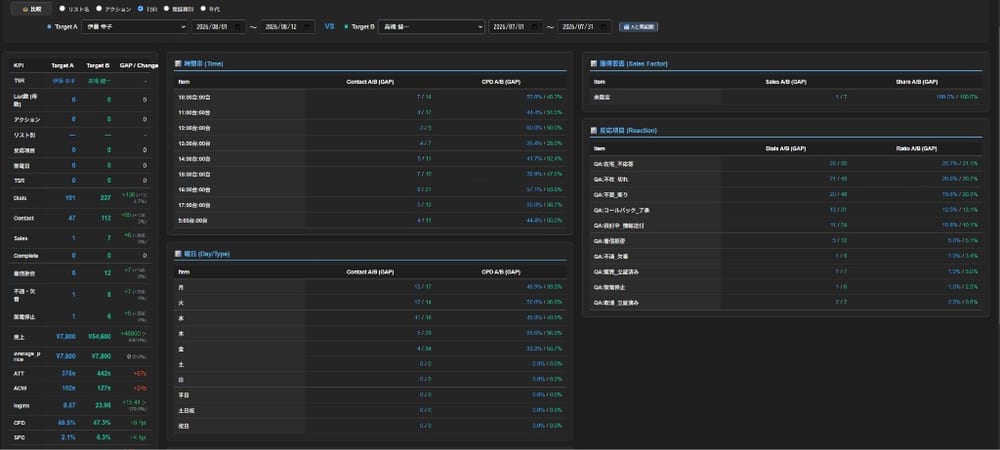1000x450 pixels.
Task: Click the Contact value 112
Action: [106, 218]
